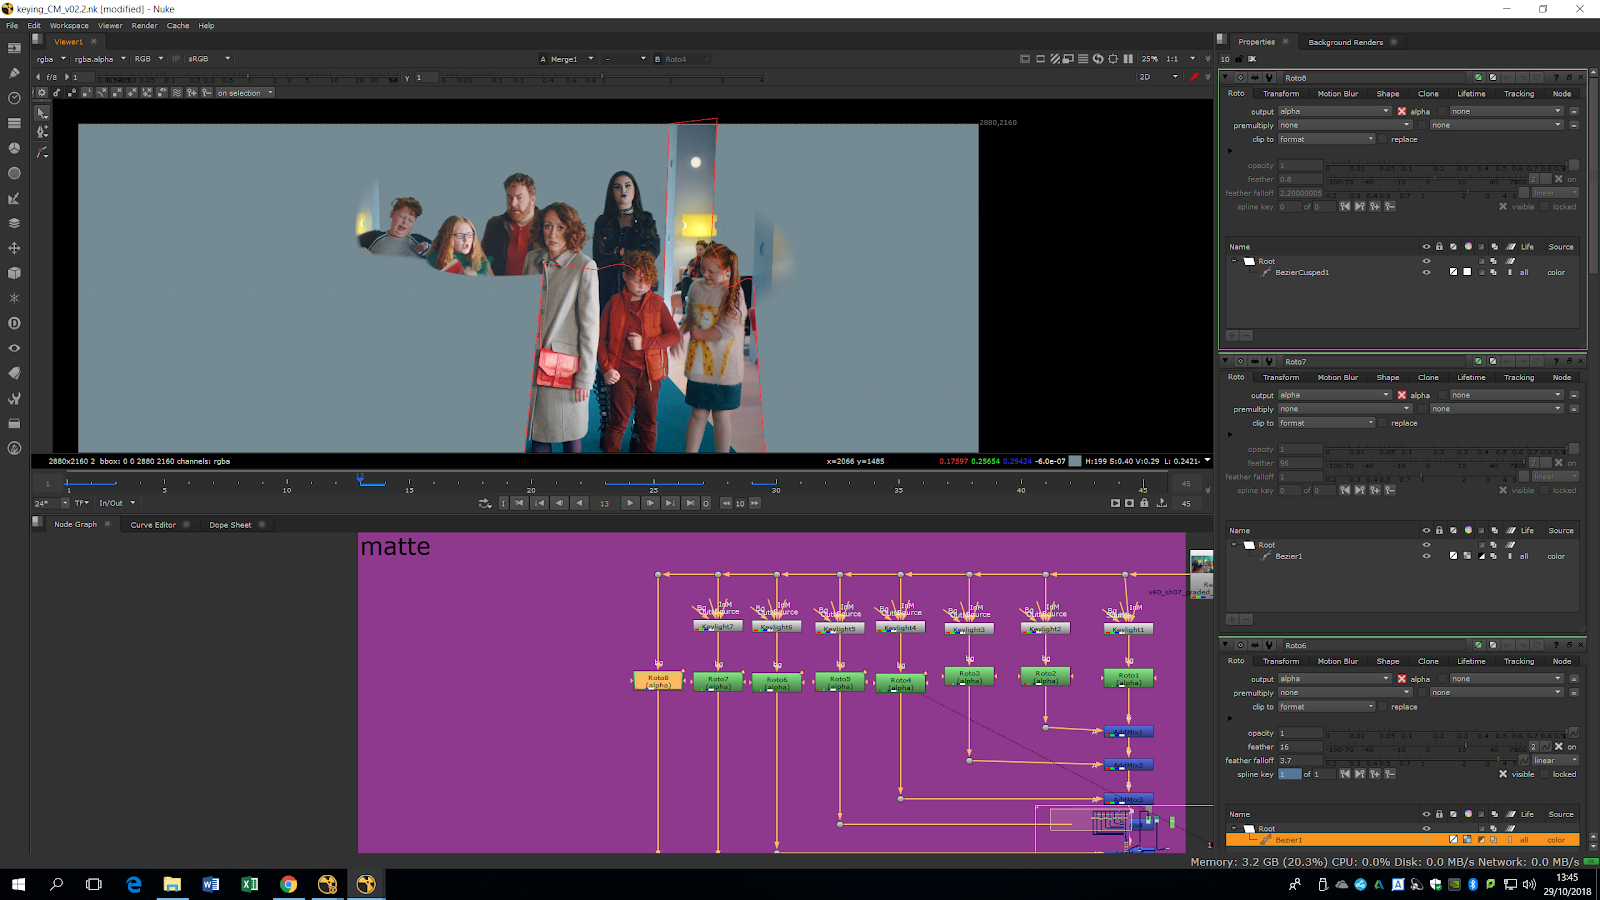Select the arrow selection tool in viewer
This screenshot has height=900, width=1600.
42,113
